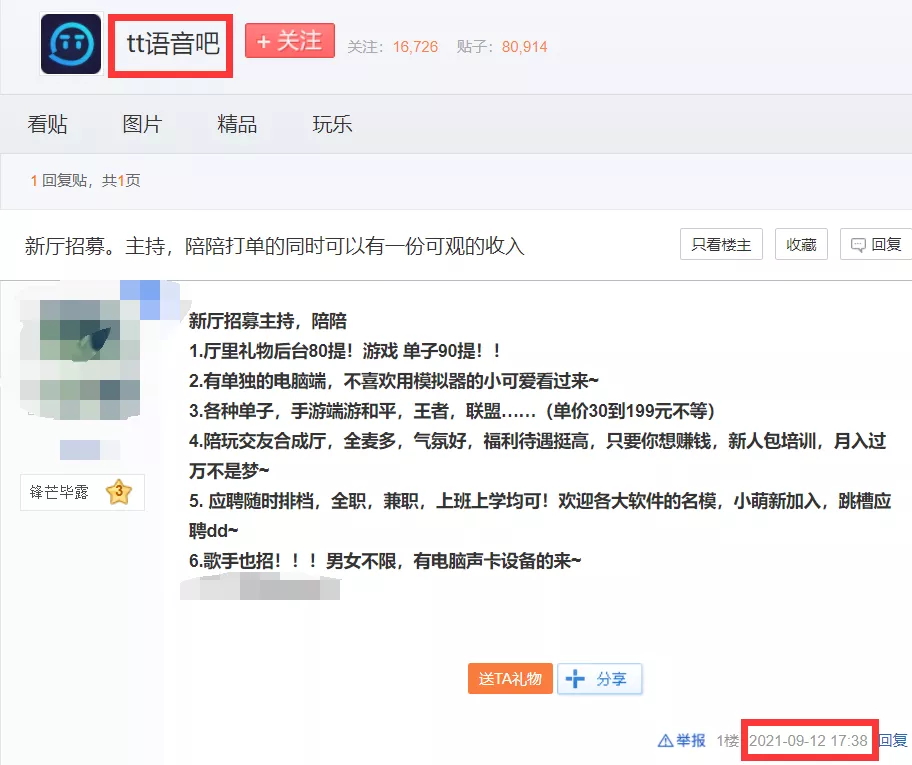Image resolution: width=912 pixels, height=765 pixels.
Task: Switch to the 看贴 tab
Action: click(x=47, y=124)
